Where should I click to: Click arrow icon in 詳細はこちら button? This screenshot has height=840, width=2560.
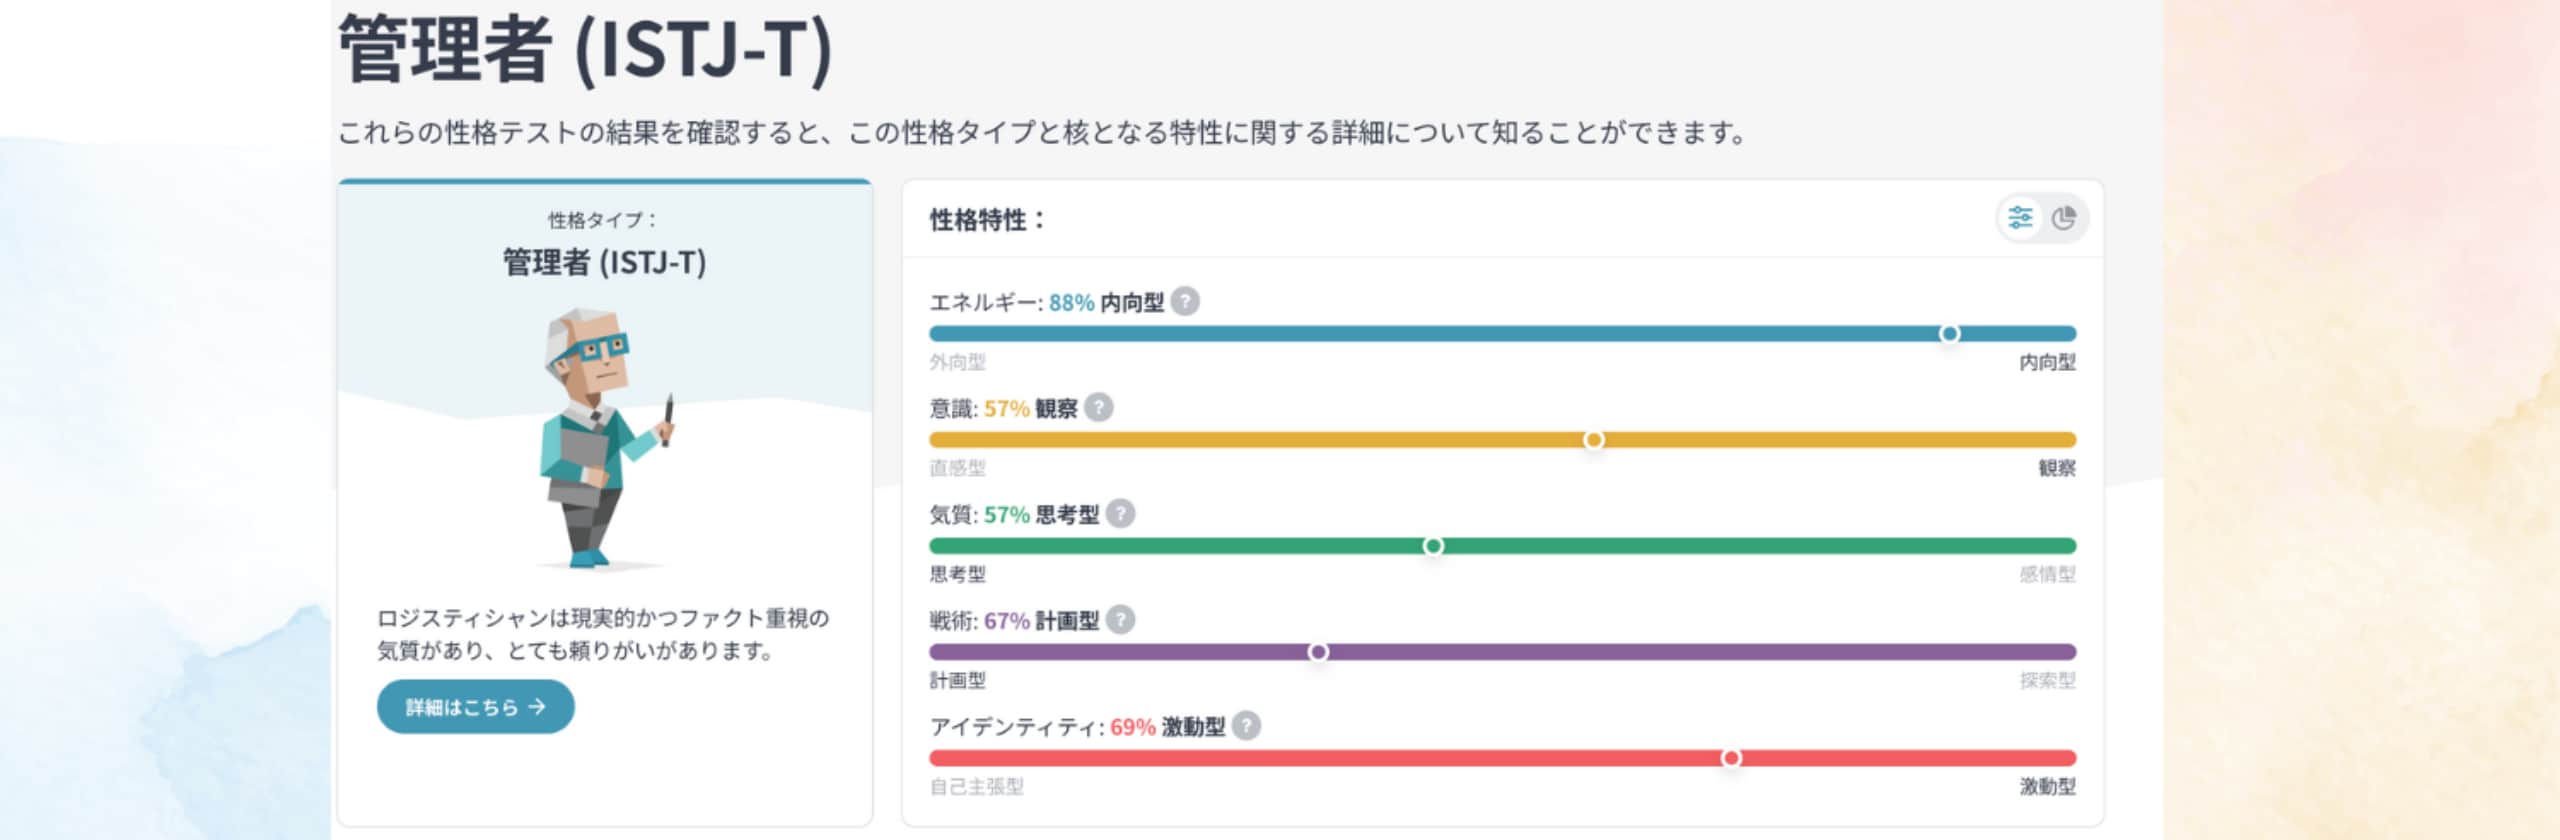click(x=537, y=706)
